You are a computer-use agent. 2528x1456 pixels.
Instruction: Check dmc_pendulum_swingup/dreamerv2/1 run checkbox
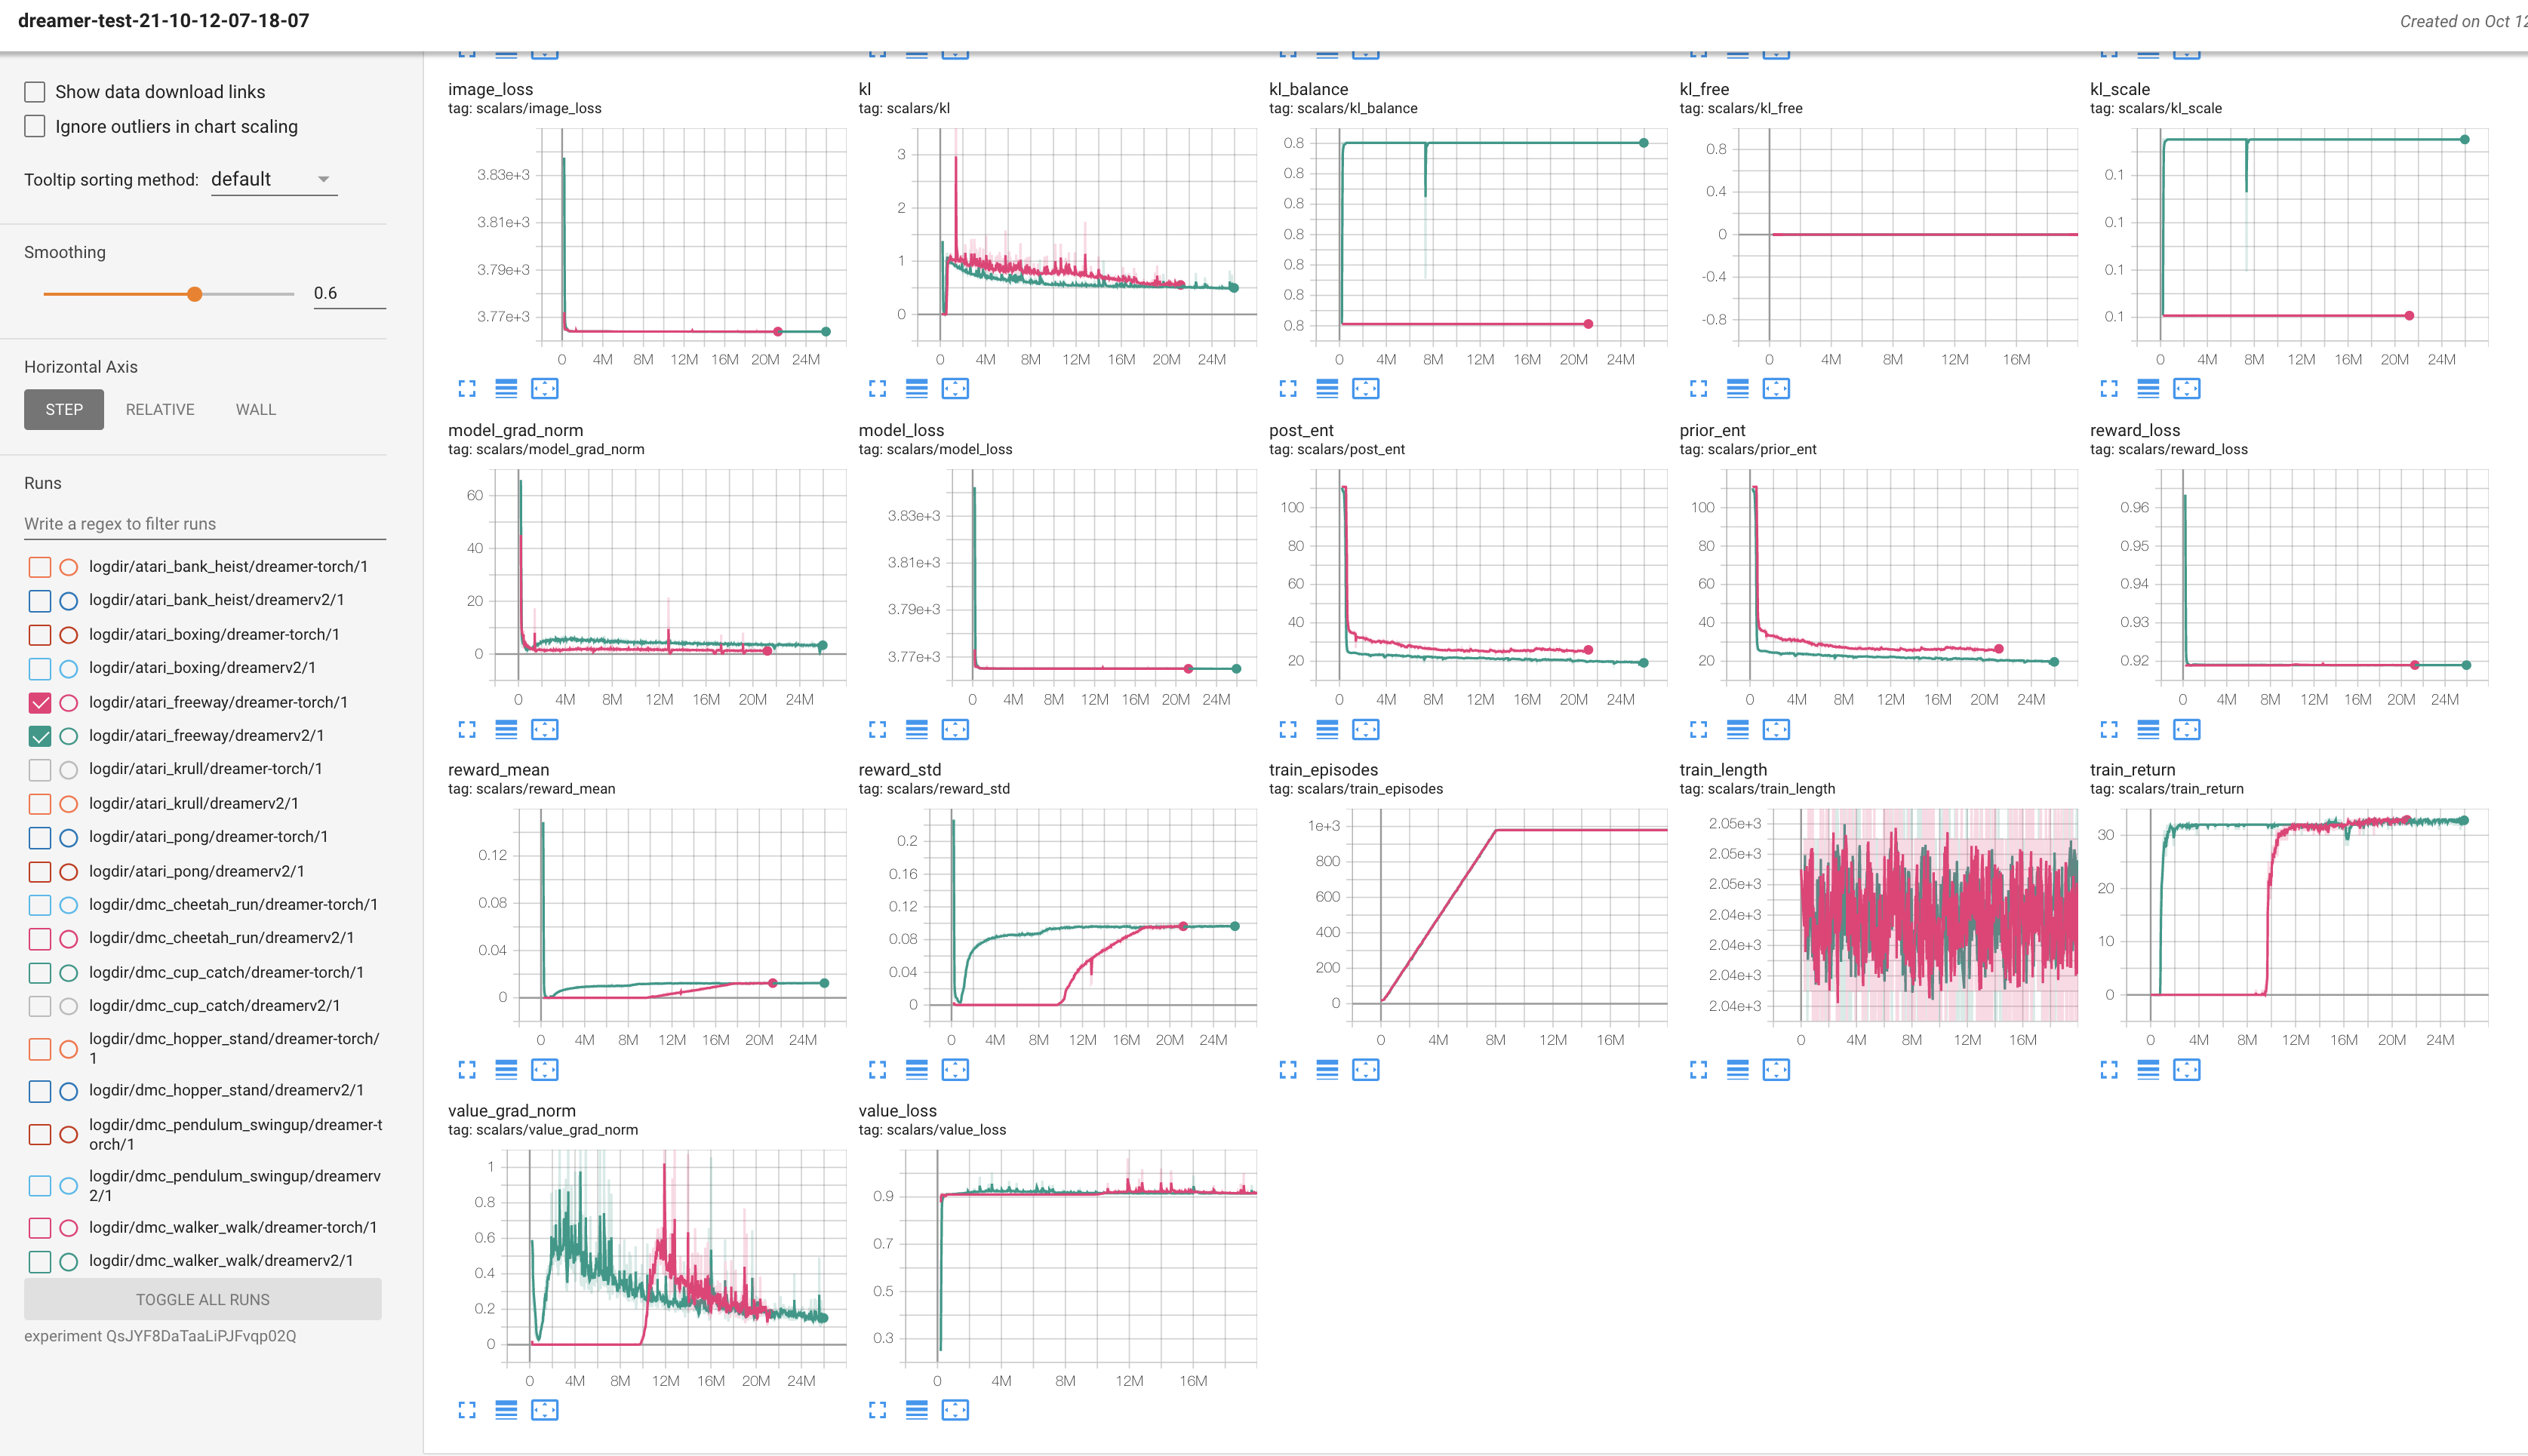pos(40,1186)
